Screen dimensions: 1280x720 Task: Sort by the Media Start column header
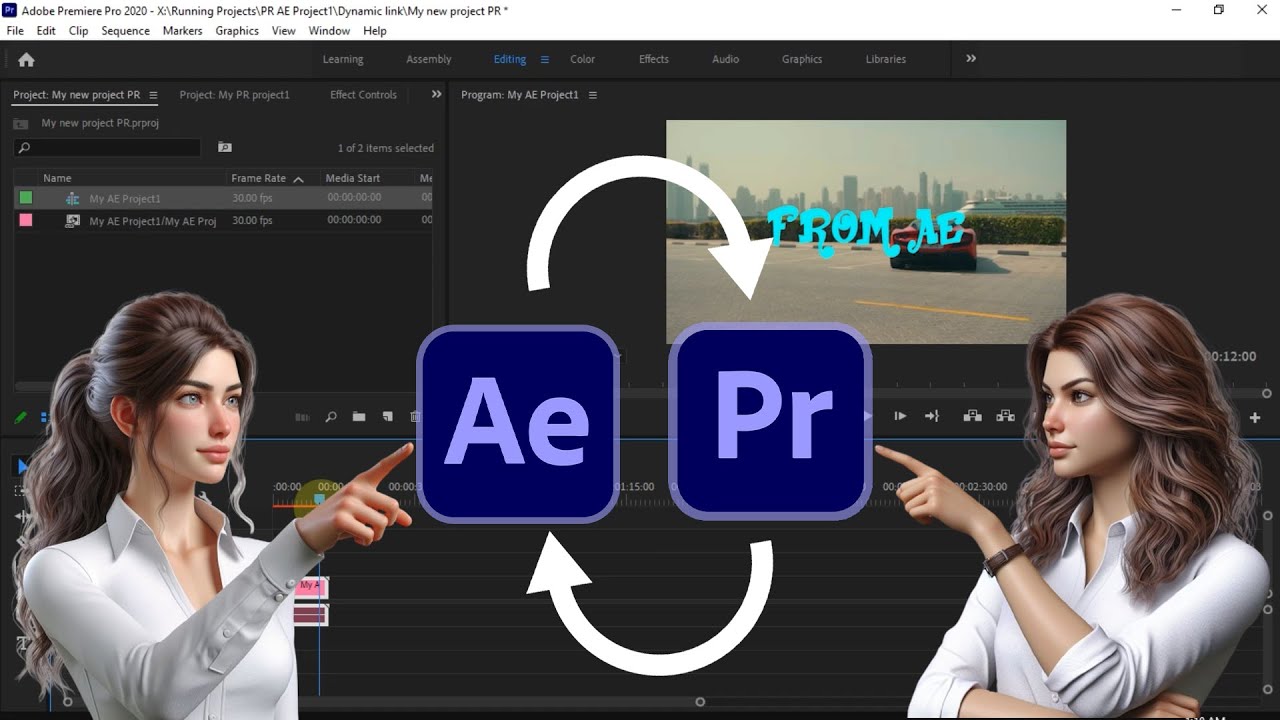click(x=353, y=178)
